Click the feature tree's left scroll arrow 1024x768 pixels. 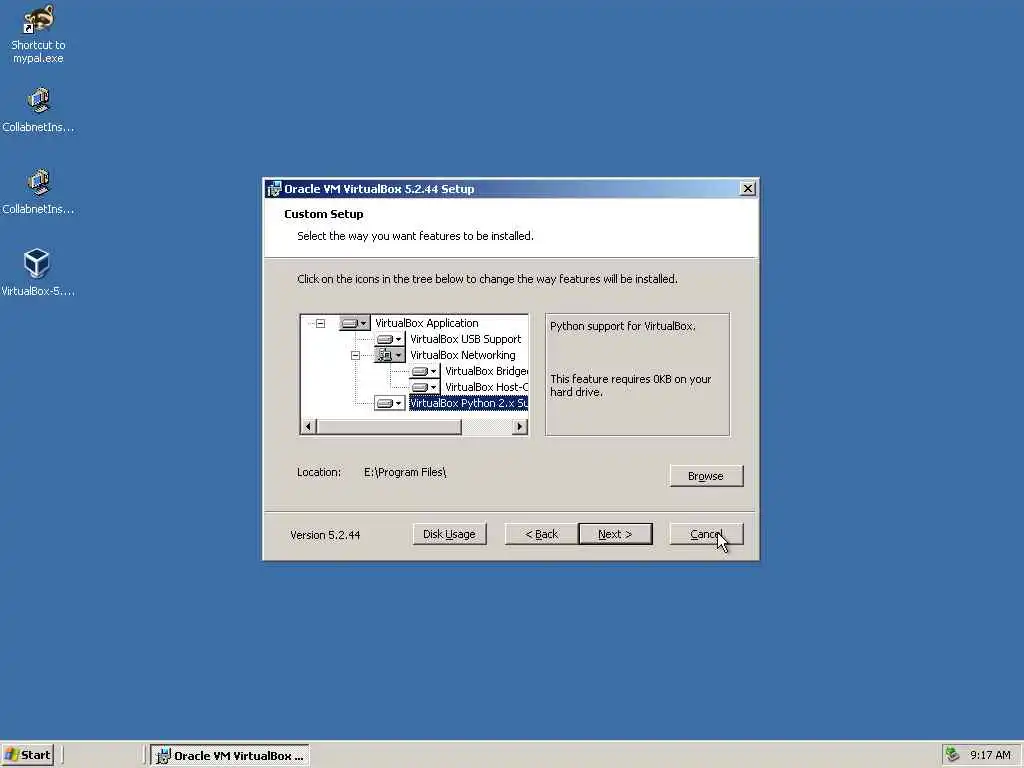308,427
